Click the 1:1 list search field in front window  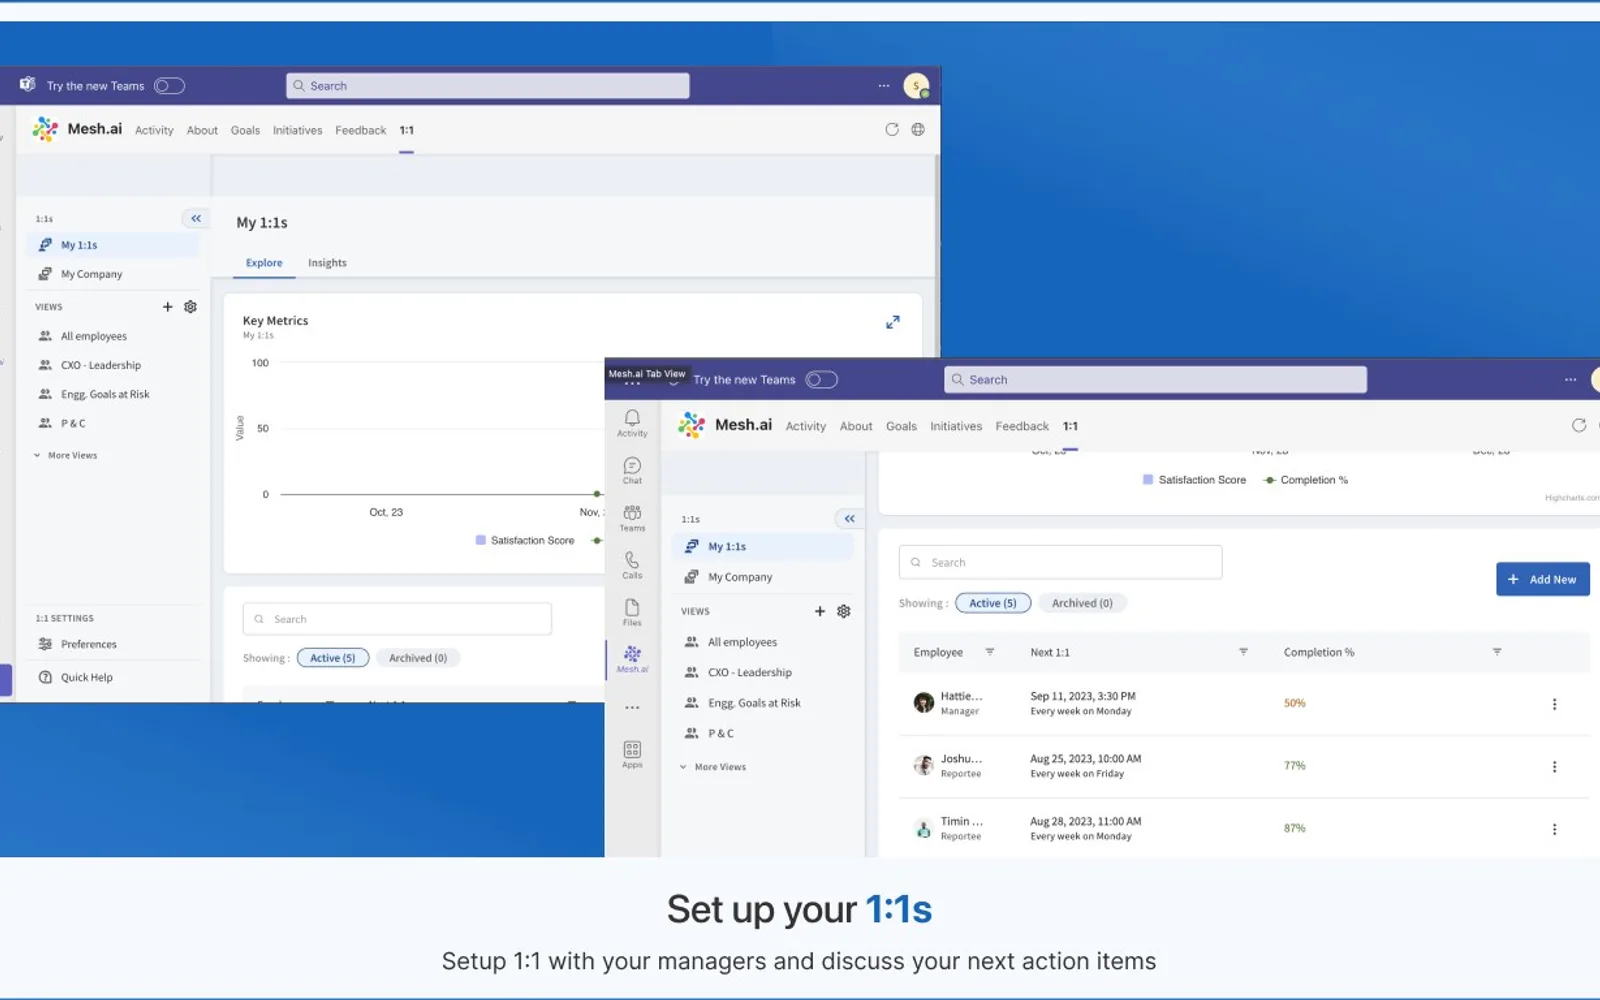1060,562
